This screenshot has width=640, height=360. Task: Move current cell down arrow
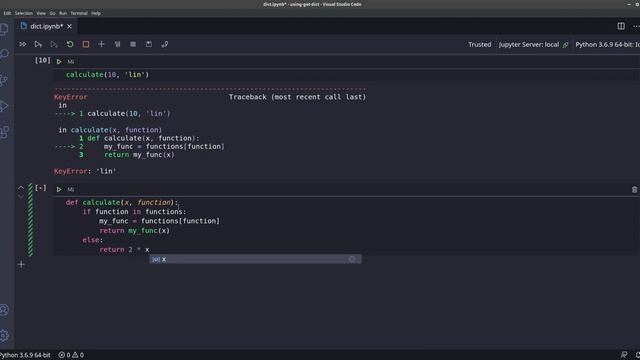21,196
